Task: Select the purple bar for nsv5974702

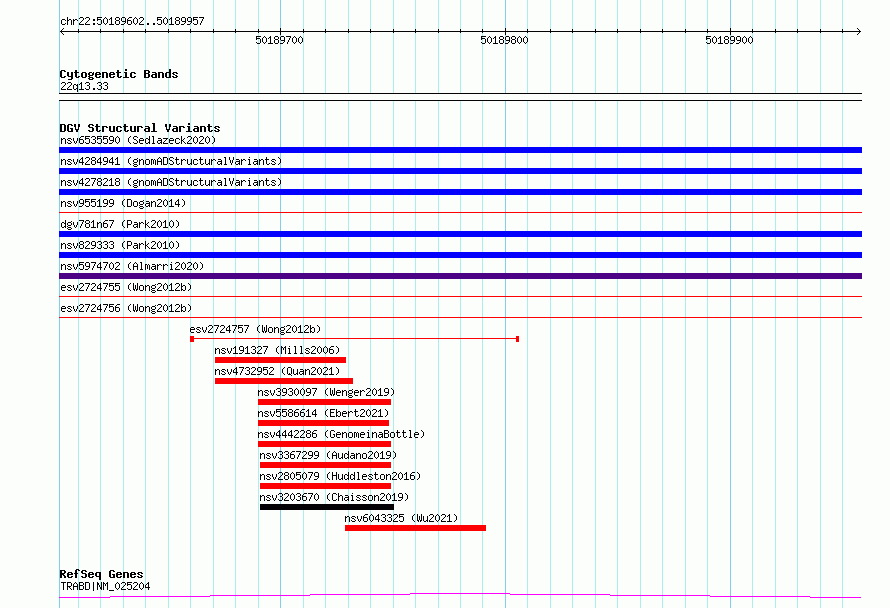Action: click(x=460, y=276)
